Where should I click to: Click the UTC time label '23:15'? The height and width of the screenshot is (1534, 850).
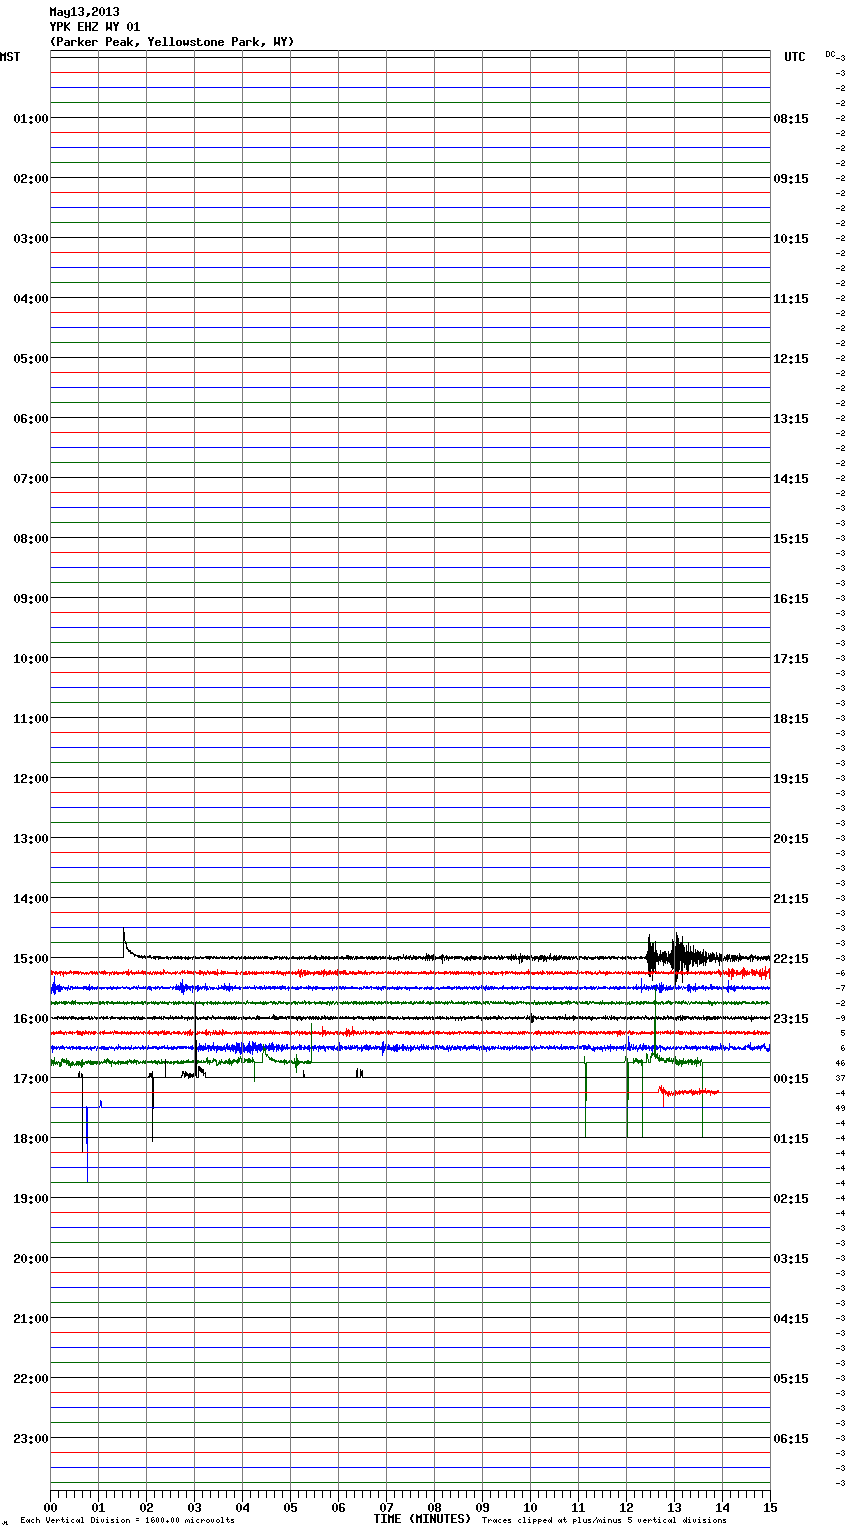[791, 1019]
